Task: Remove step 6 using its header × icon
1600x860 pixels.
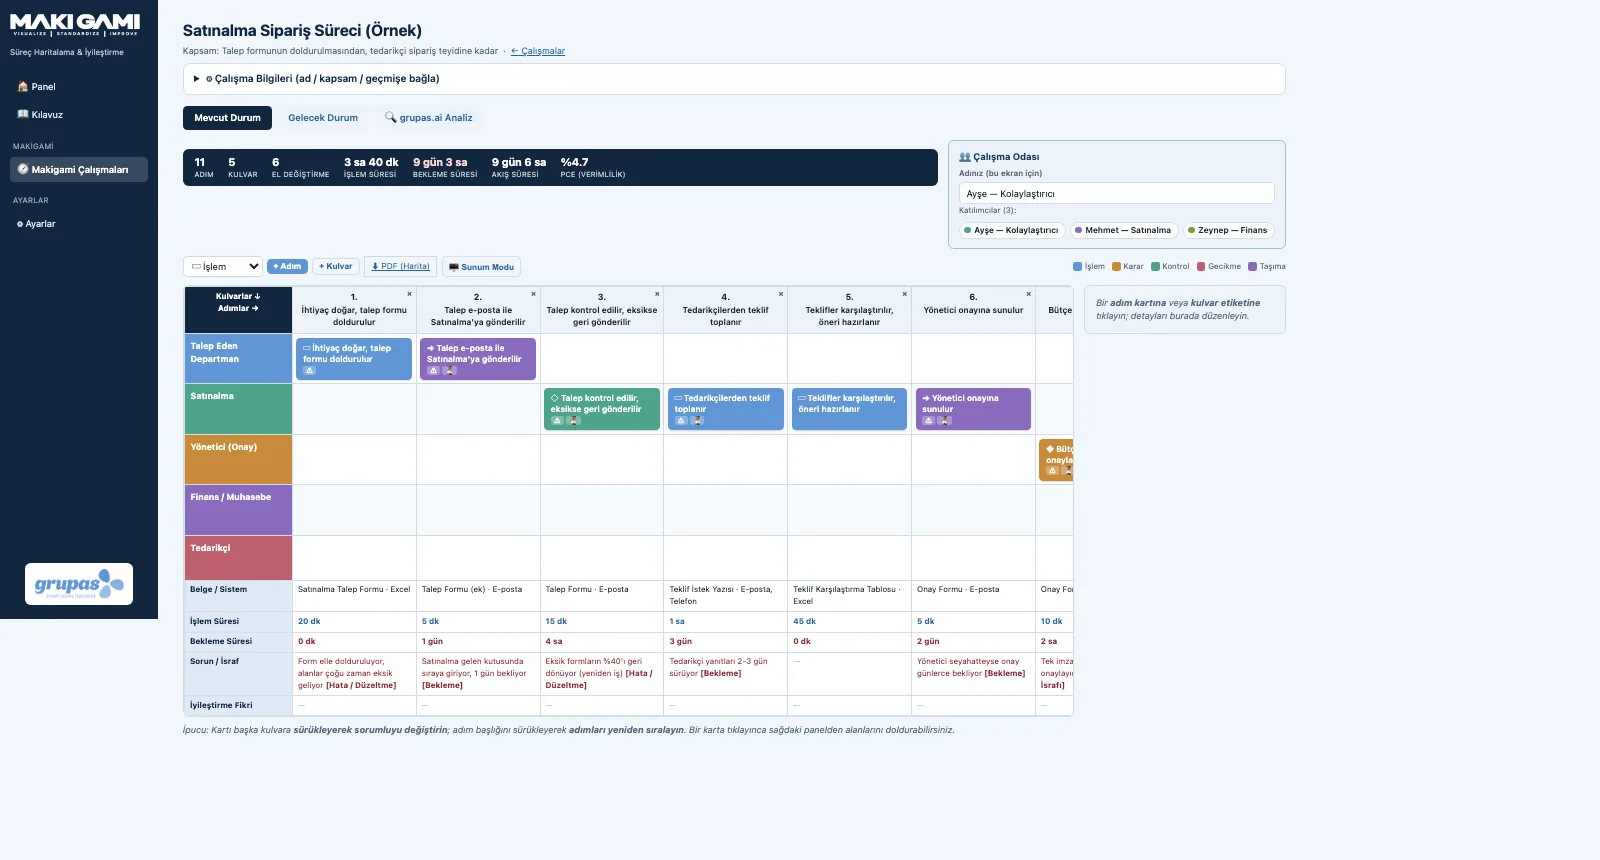Action: (x=1028, y=294)
